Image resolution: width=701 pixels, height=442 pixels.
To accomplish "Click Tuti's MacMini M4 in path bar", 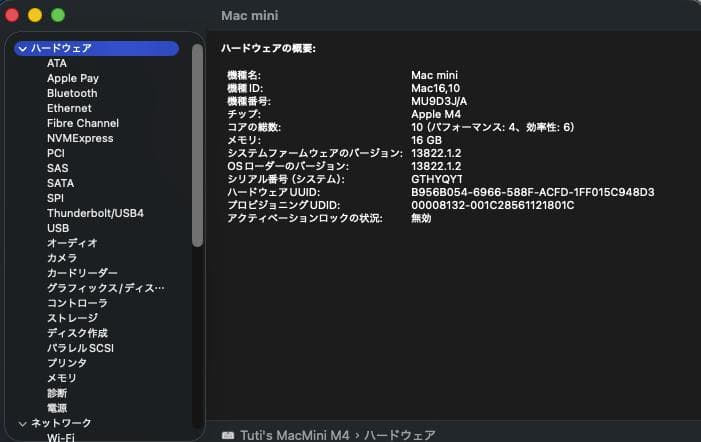I will click(x=295, y=435).
